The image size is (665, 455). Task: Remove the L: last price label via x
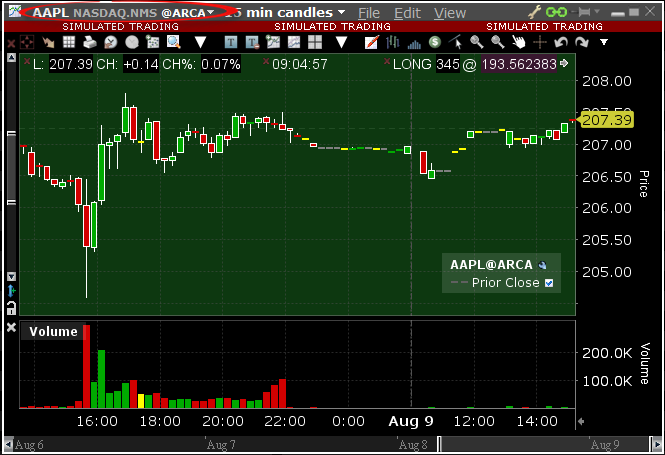point(27,61)
